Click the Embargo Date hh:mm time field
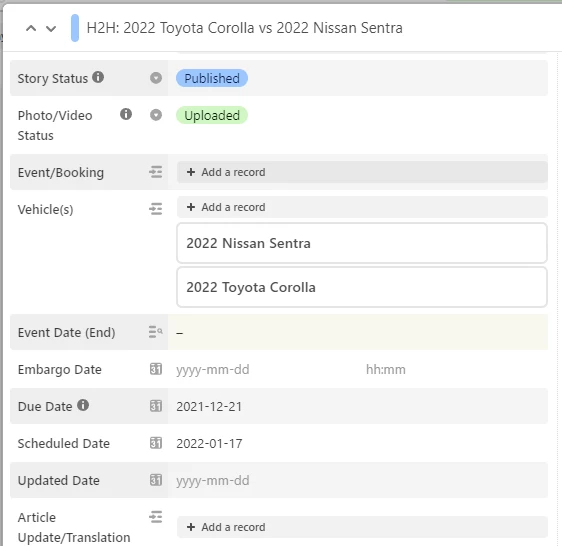Viewport: 562px width, 546px height. click(x=386, y=369)
